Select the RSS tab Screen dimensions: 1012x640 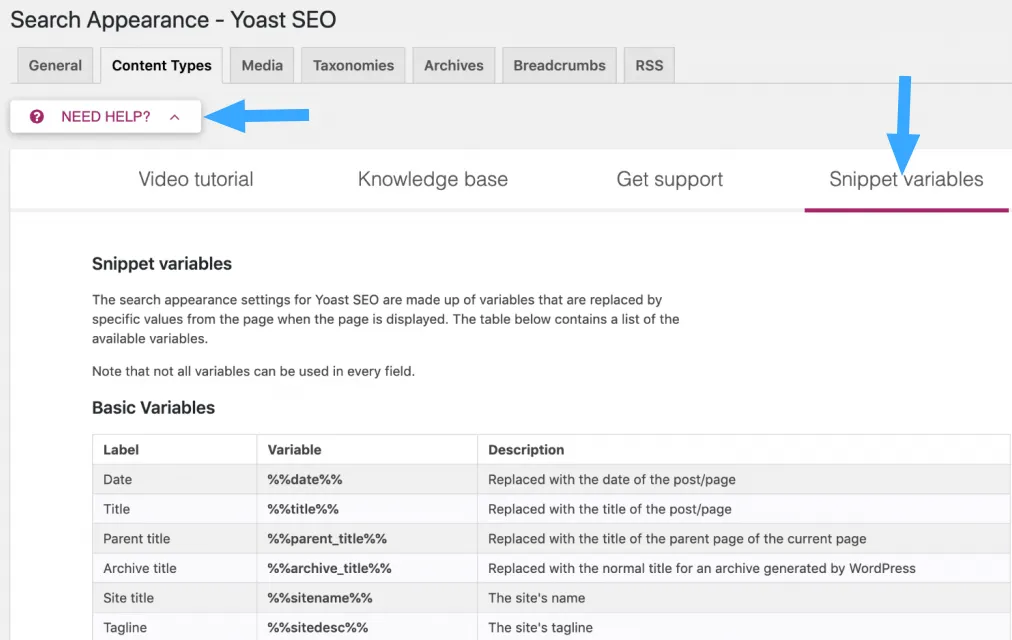648,64
